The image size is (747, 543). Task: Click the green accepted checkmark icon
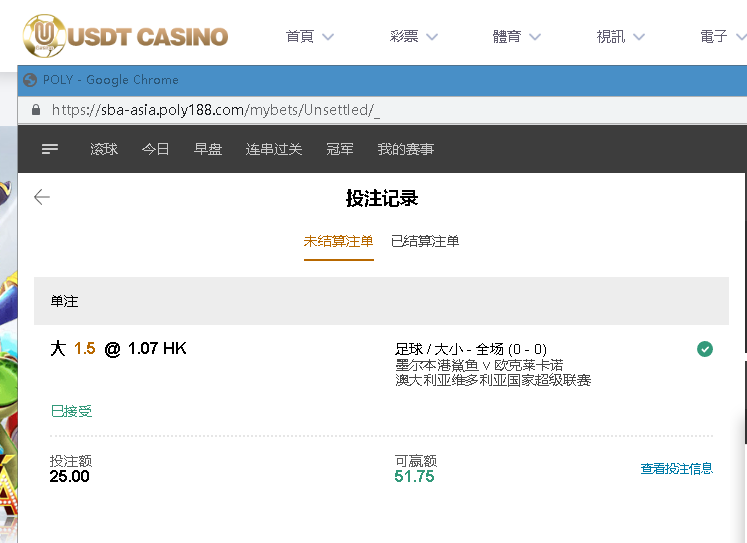(x=705, y=349)
